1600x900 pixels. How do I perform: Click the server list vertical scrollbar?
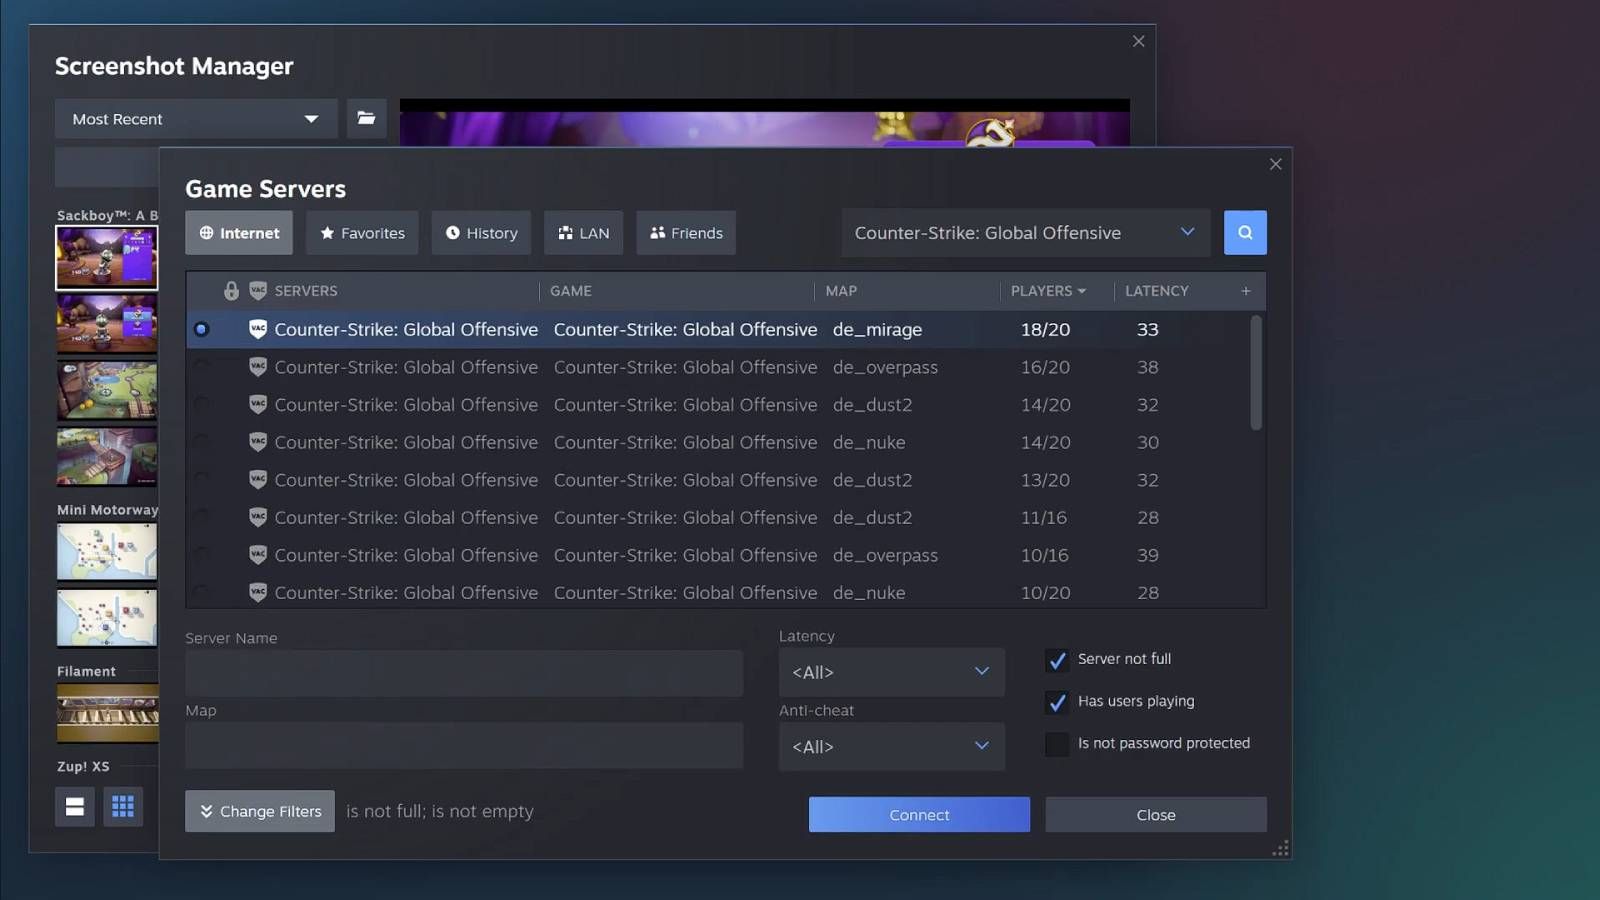[1256, 373]
